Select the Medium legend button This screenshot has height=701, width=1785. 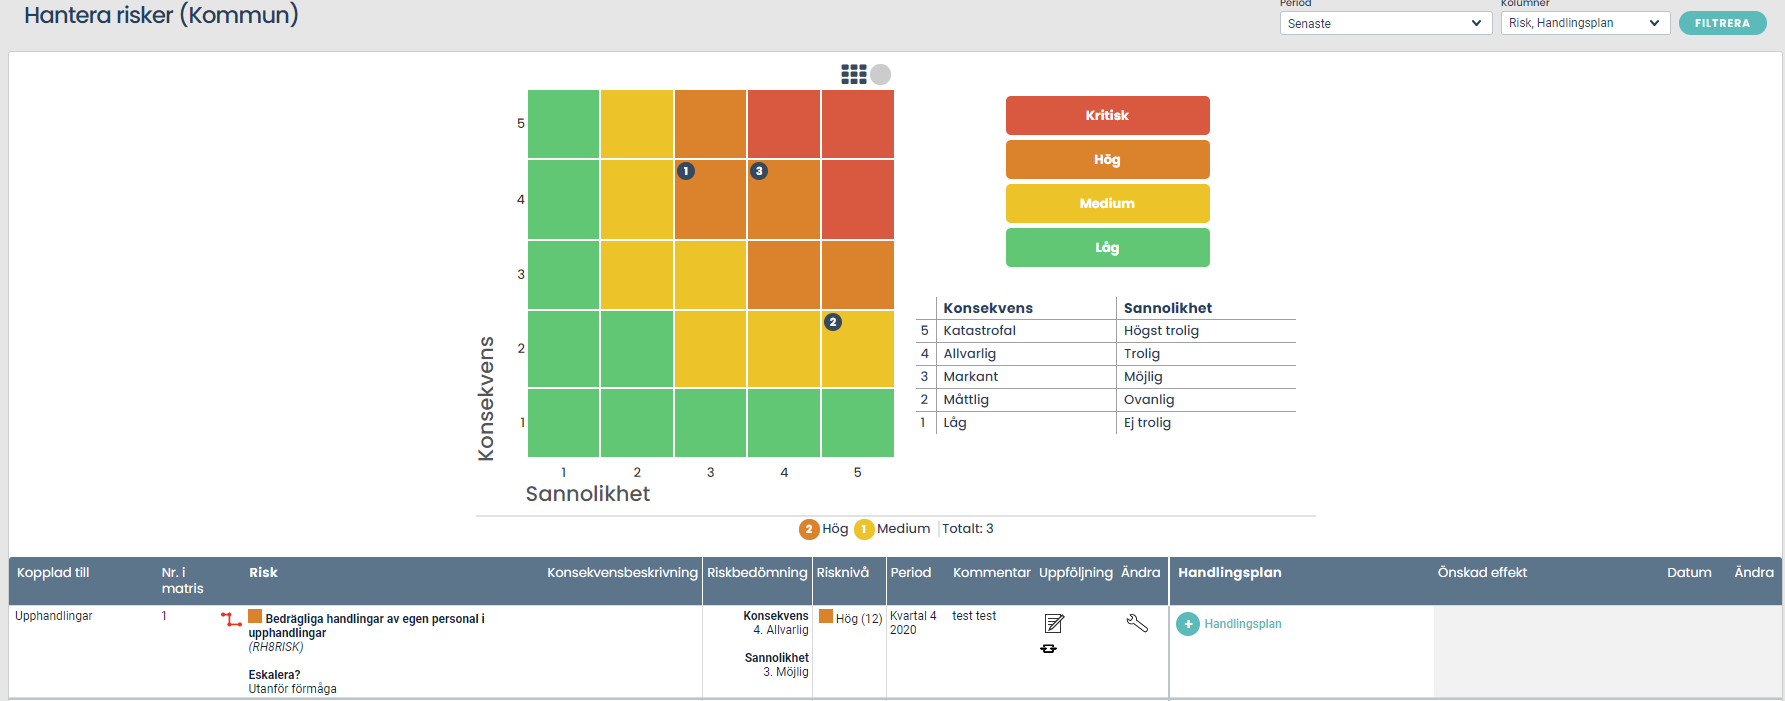(1107, 203)
